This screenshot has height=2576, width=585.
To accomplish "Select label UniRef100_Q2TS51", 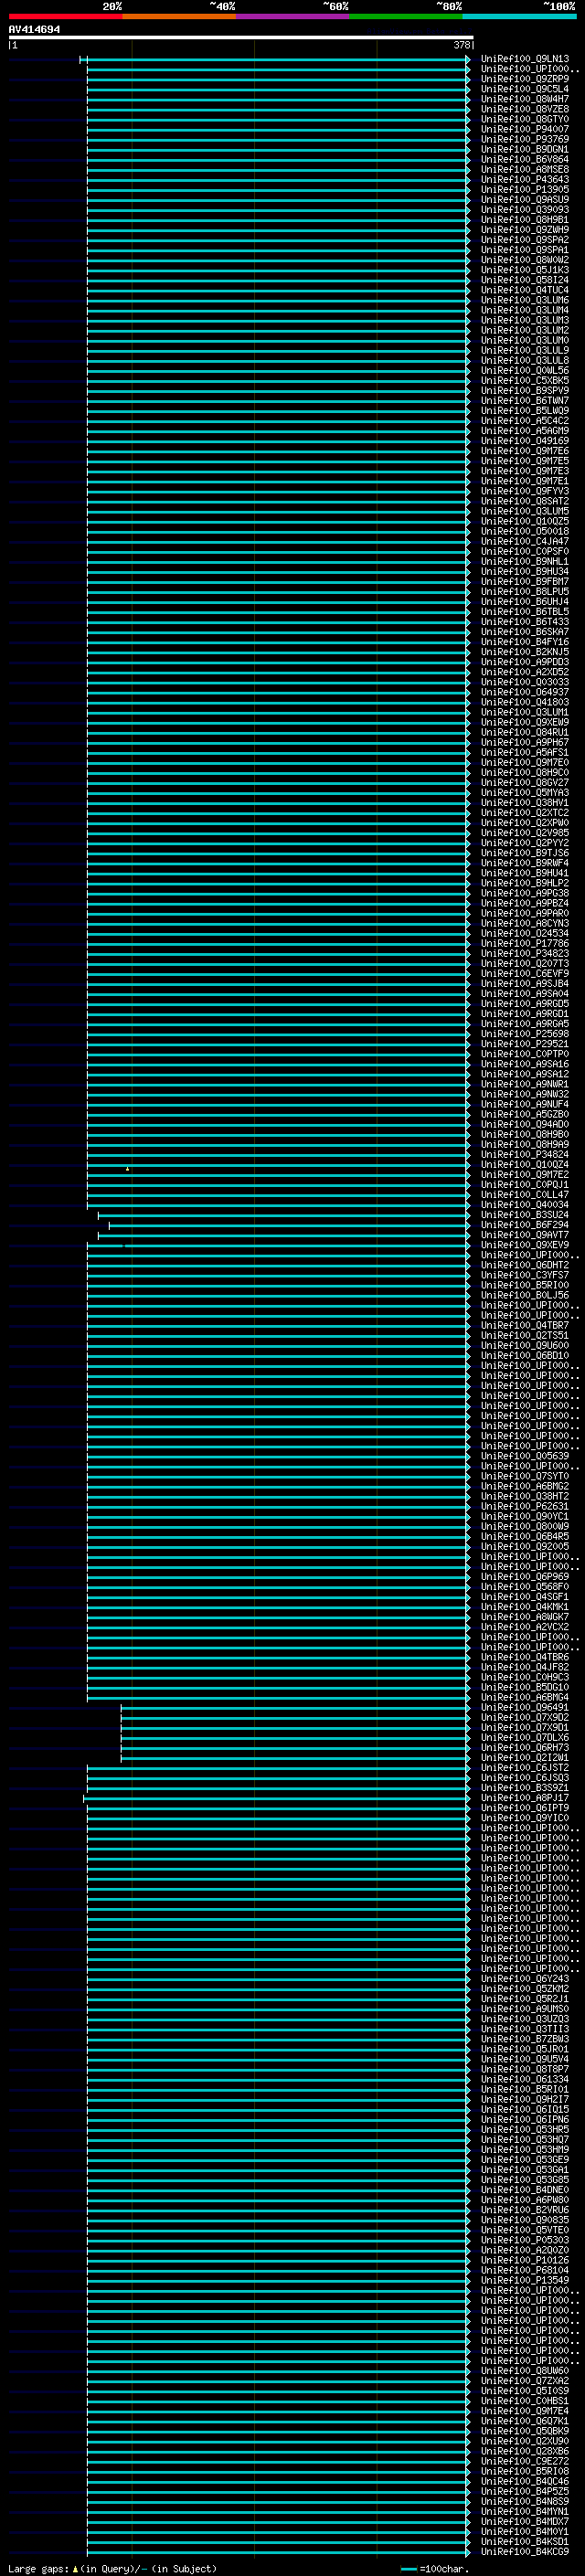I will 525,1336.
